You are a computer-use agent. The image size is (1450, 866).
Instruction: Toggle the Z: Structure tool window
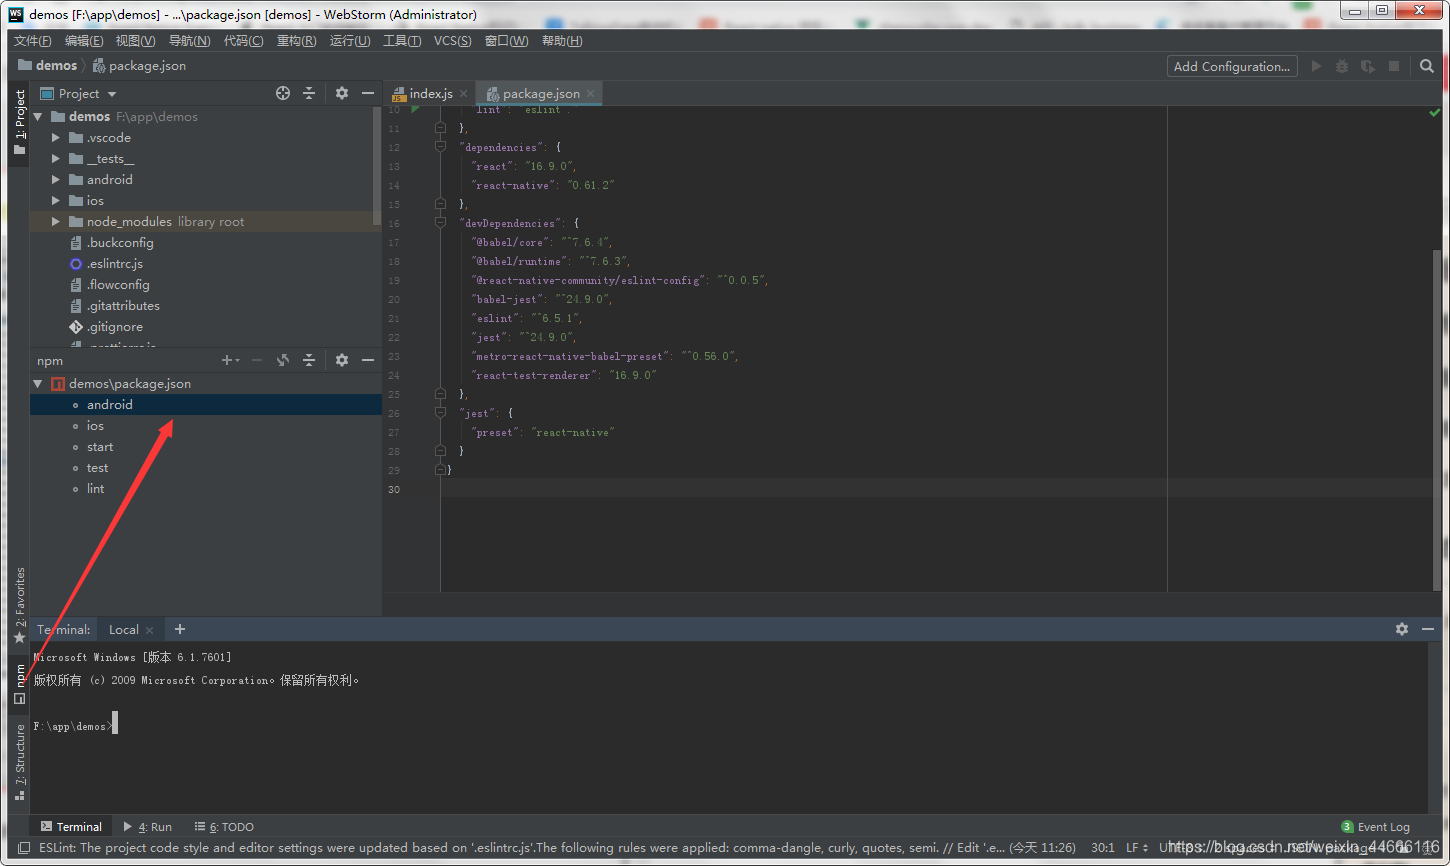click(x=19, y=762)
